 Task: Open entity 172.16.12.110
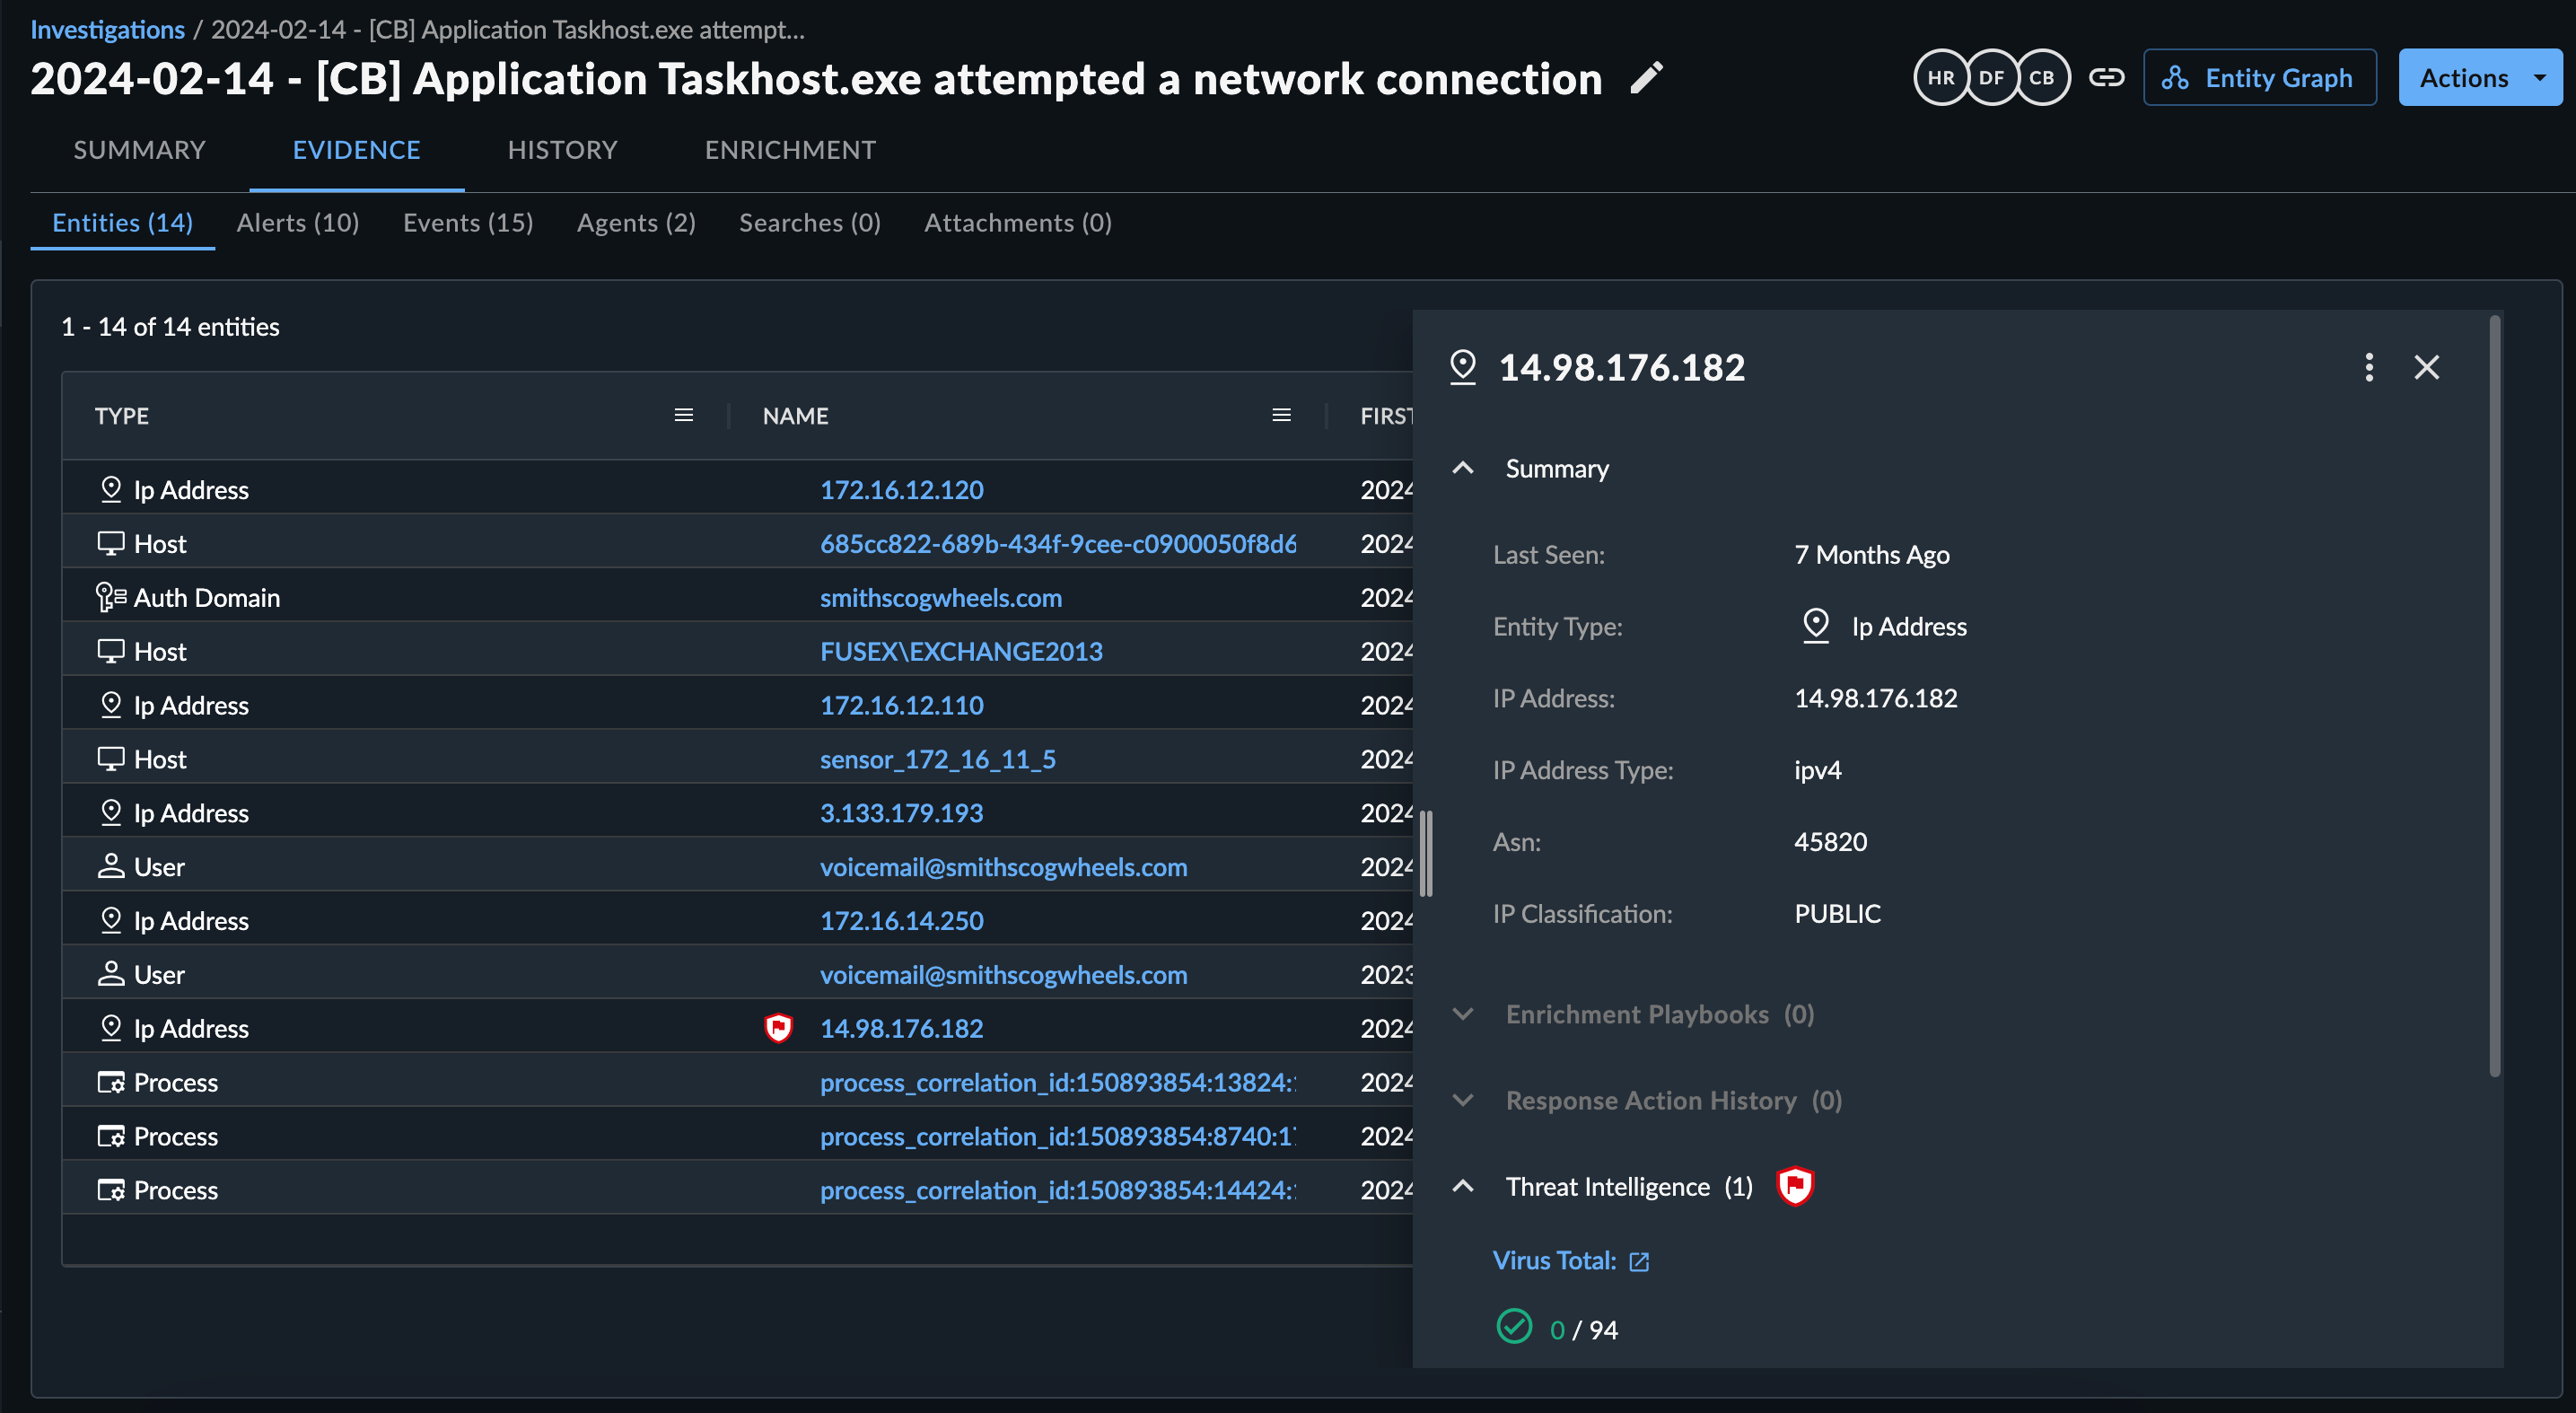click(x=901, y=705)
